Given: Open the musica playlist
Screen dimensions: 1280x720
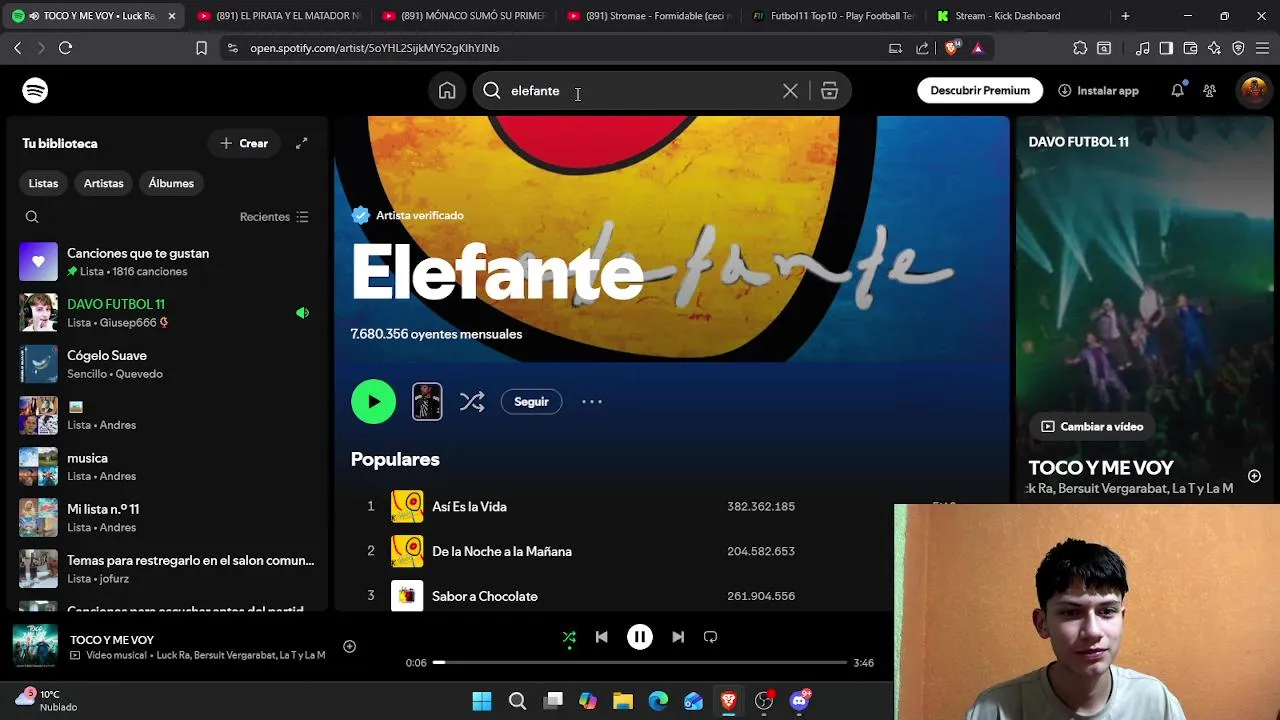Looking at the screenshot, I should coord(166,467).
